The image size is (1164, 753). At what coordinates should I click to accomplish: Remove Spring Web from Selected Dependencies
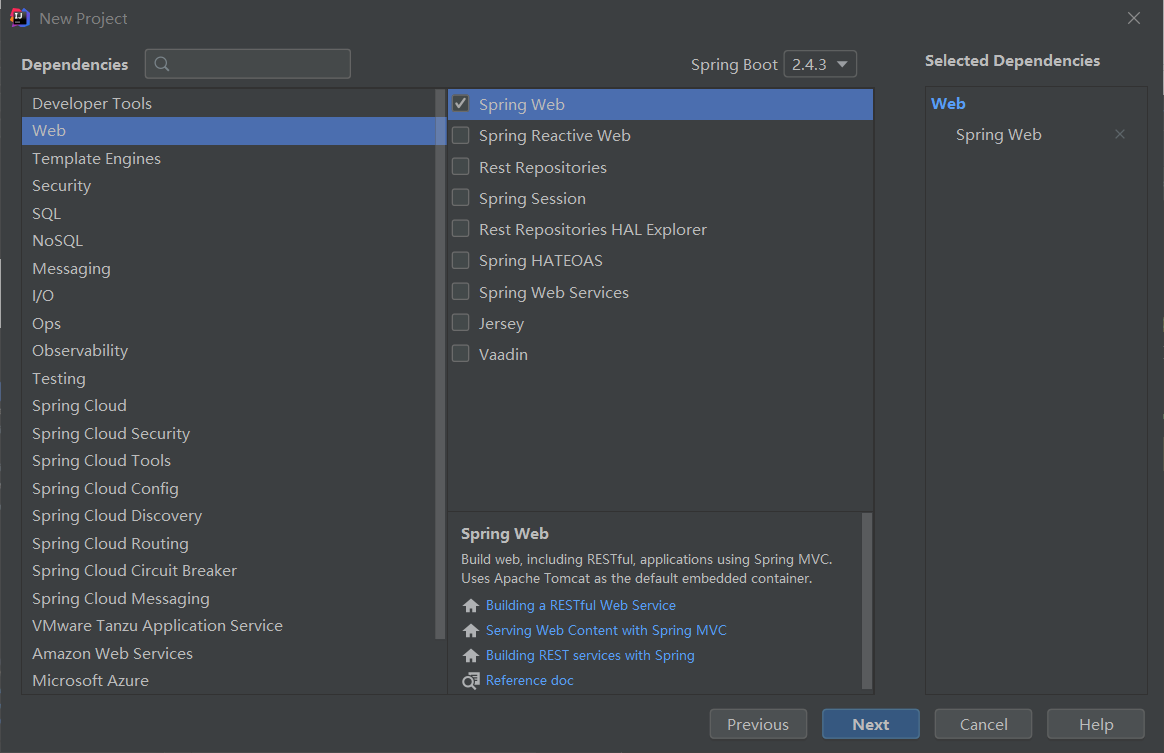click(x=1120, y=135)
